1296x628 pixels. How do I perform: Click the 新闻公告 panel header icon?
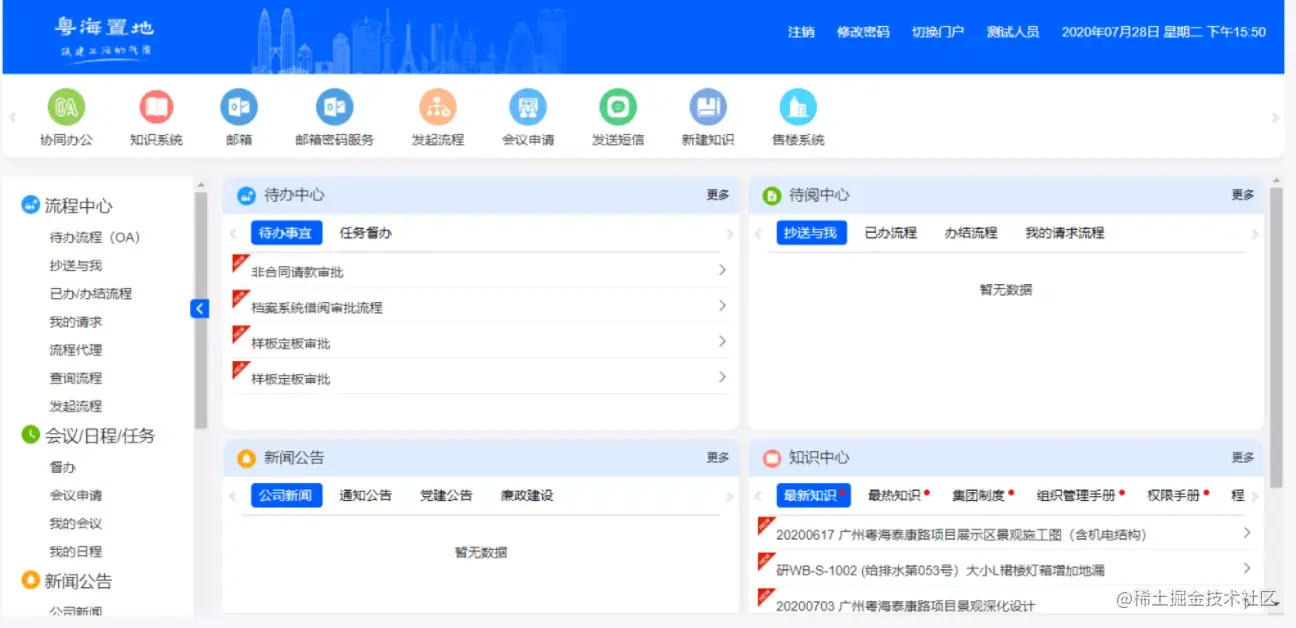point(246,458)
